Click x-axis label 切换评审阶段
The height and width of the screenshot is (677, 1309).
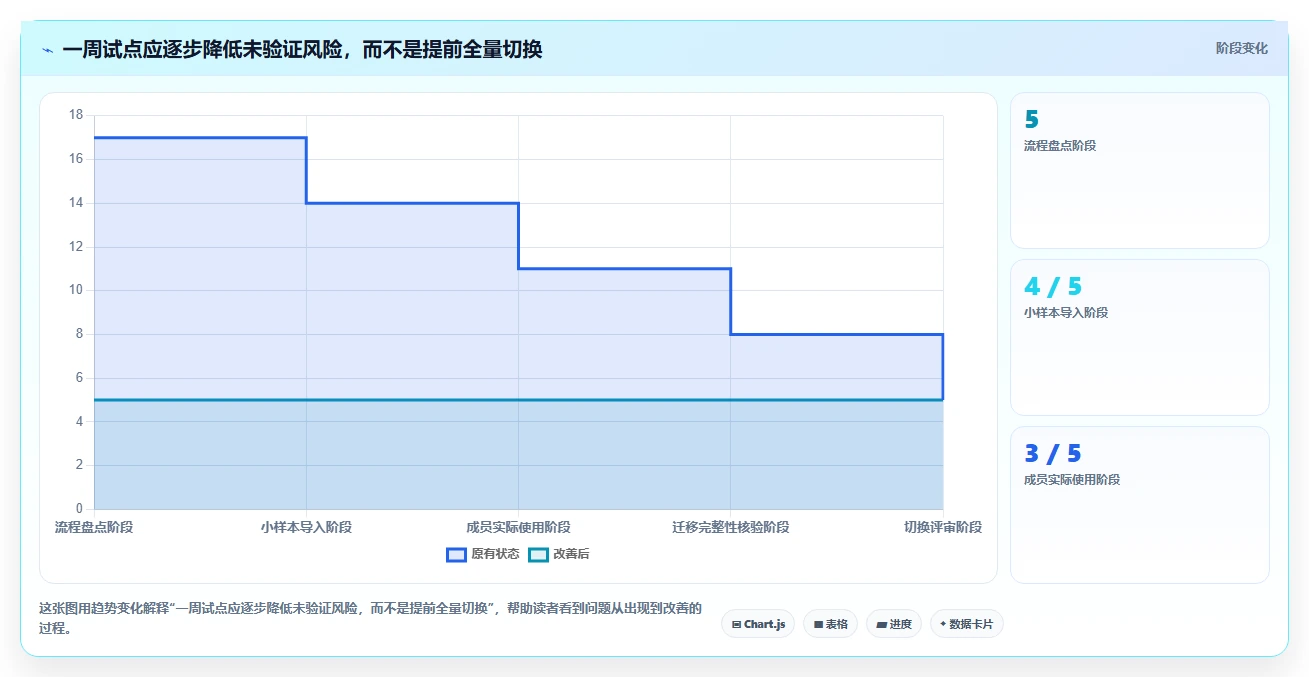pyautogui.click(x=943, y=527)
